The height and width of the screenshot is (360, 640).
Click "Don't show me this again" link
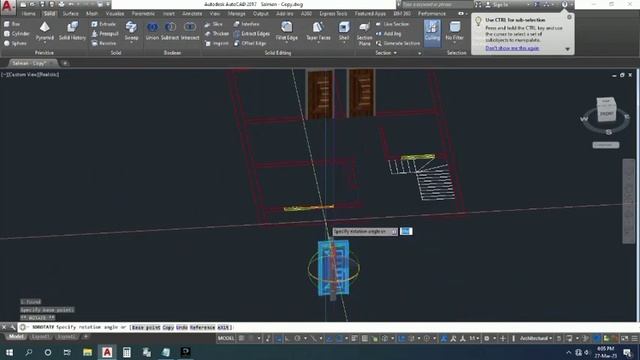point(512,48)
